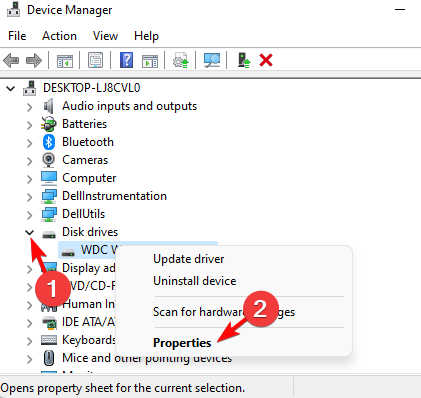
Task: Choose Properties from the context menu
Action: point(182,343)
